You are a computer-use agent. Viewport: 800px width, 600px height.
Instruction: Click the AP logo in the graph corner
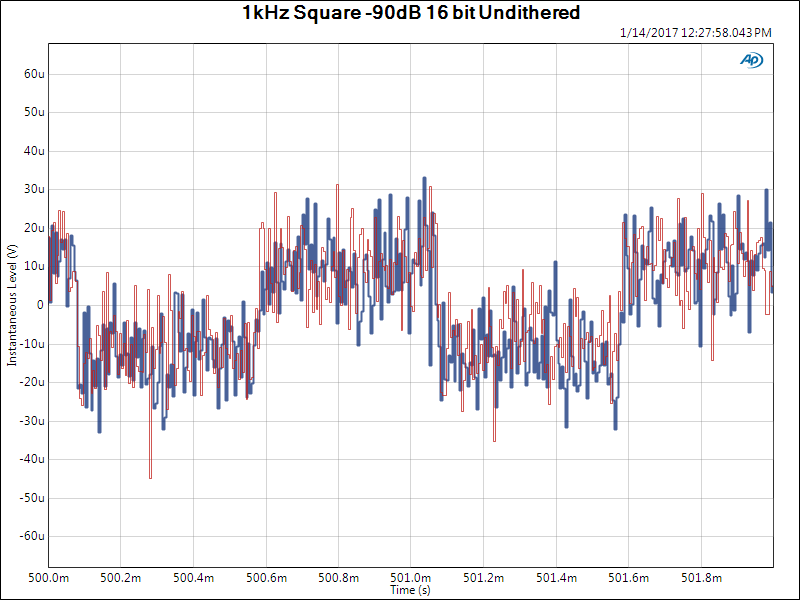tap(752, 60)
